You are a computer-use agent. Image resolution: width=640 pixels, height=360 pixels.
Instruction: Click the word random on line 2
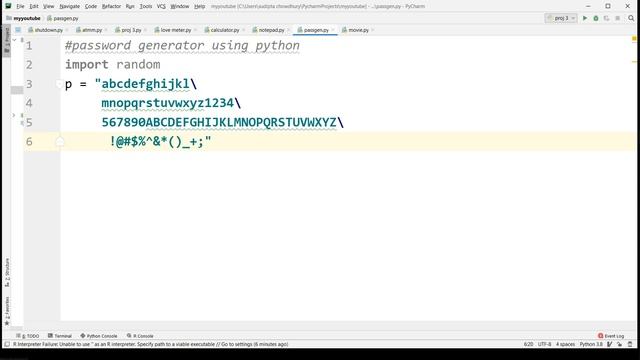tap(138, 64)
